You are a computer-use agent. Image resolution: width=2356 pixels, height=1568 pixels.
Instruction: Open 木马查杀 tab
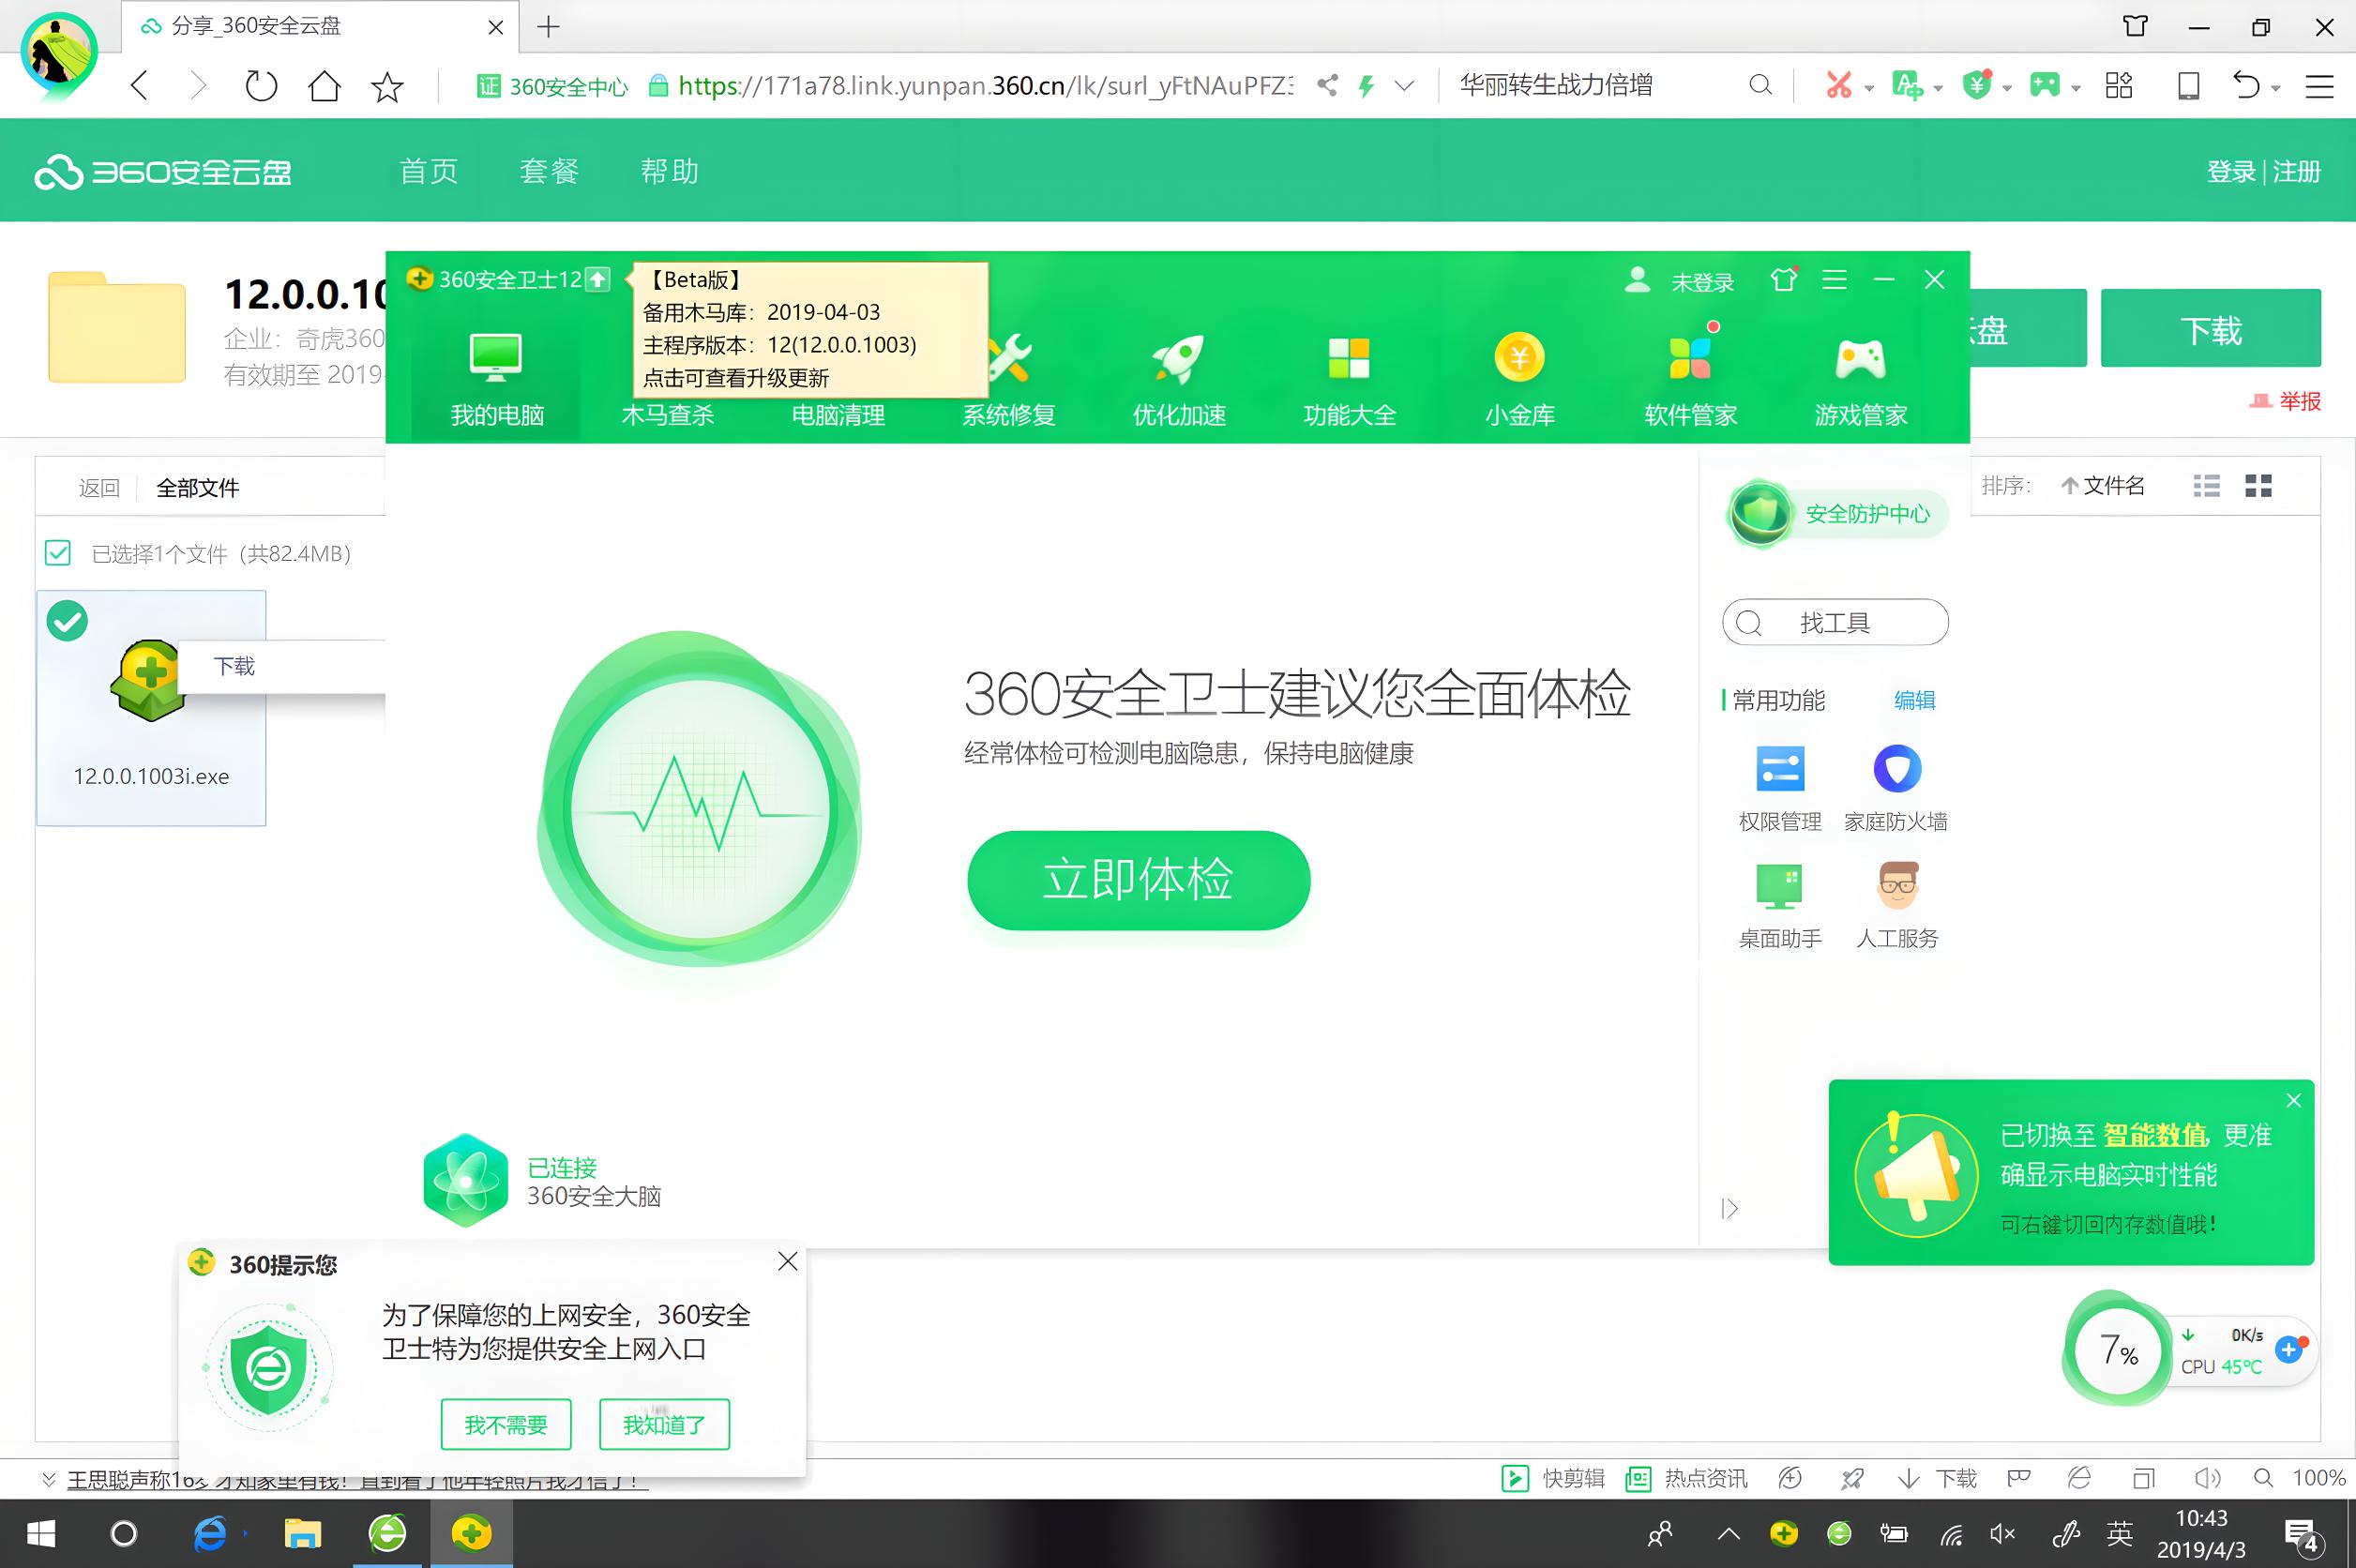tap(667, 414)
